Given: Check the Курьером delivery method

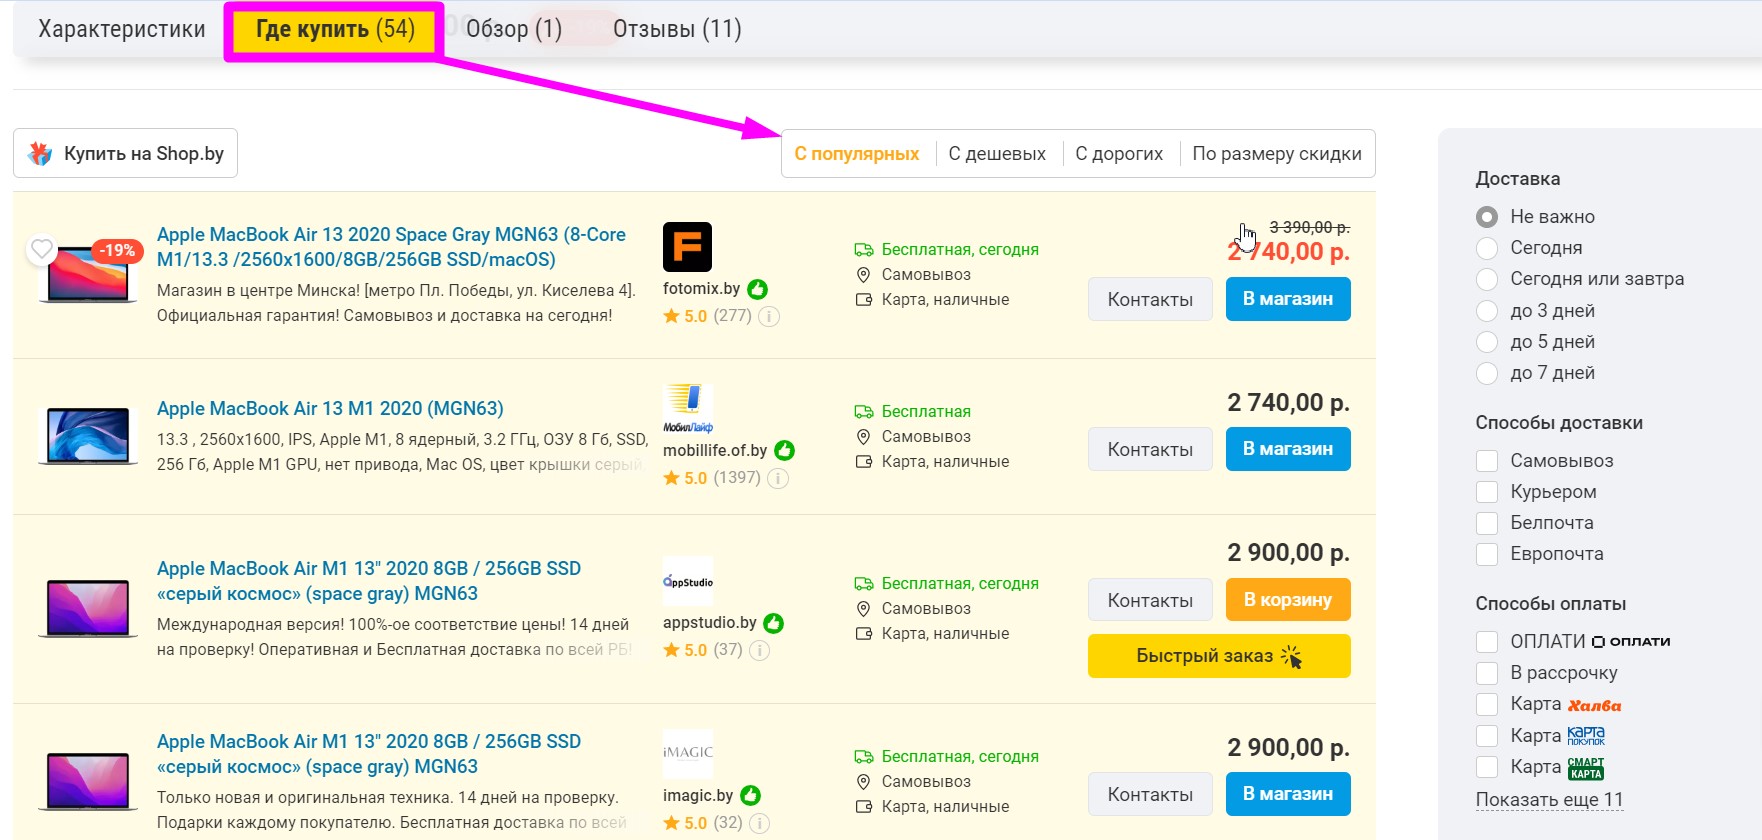Looking at the screenshot, I should point(1487,492).
